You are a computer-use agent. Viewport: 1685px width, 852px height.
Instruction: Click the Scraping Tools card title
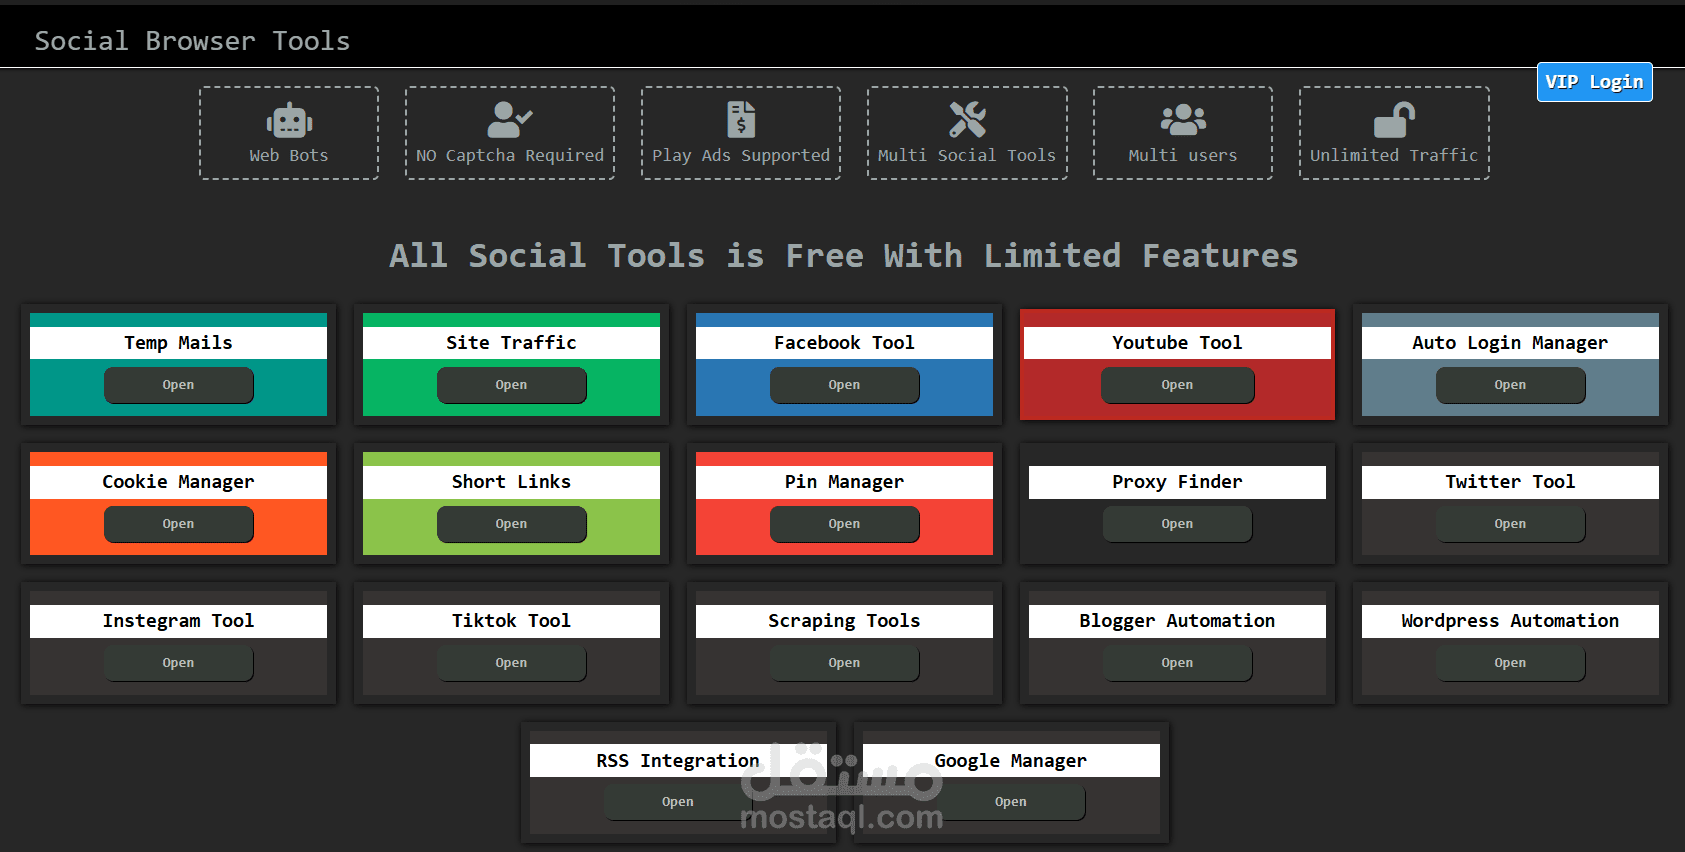click(844, 621)
